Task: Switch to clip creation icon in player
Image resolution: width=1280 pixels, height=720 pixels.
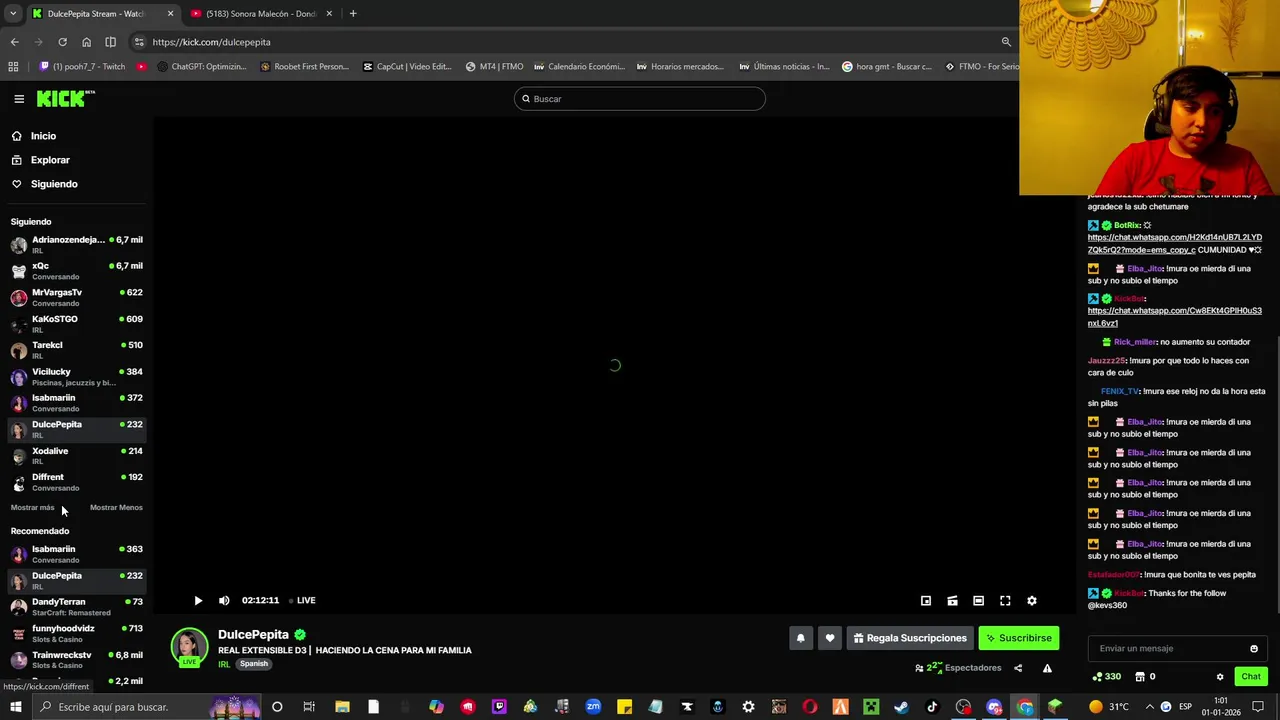Action: [x=952, y=601]
